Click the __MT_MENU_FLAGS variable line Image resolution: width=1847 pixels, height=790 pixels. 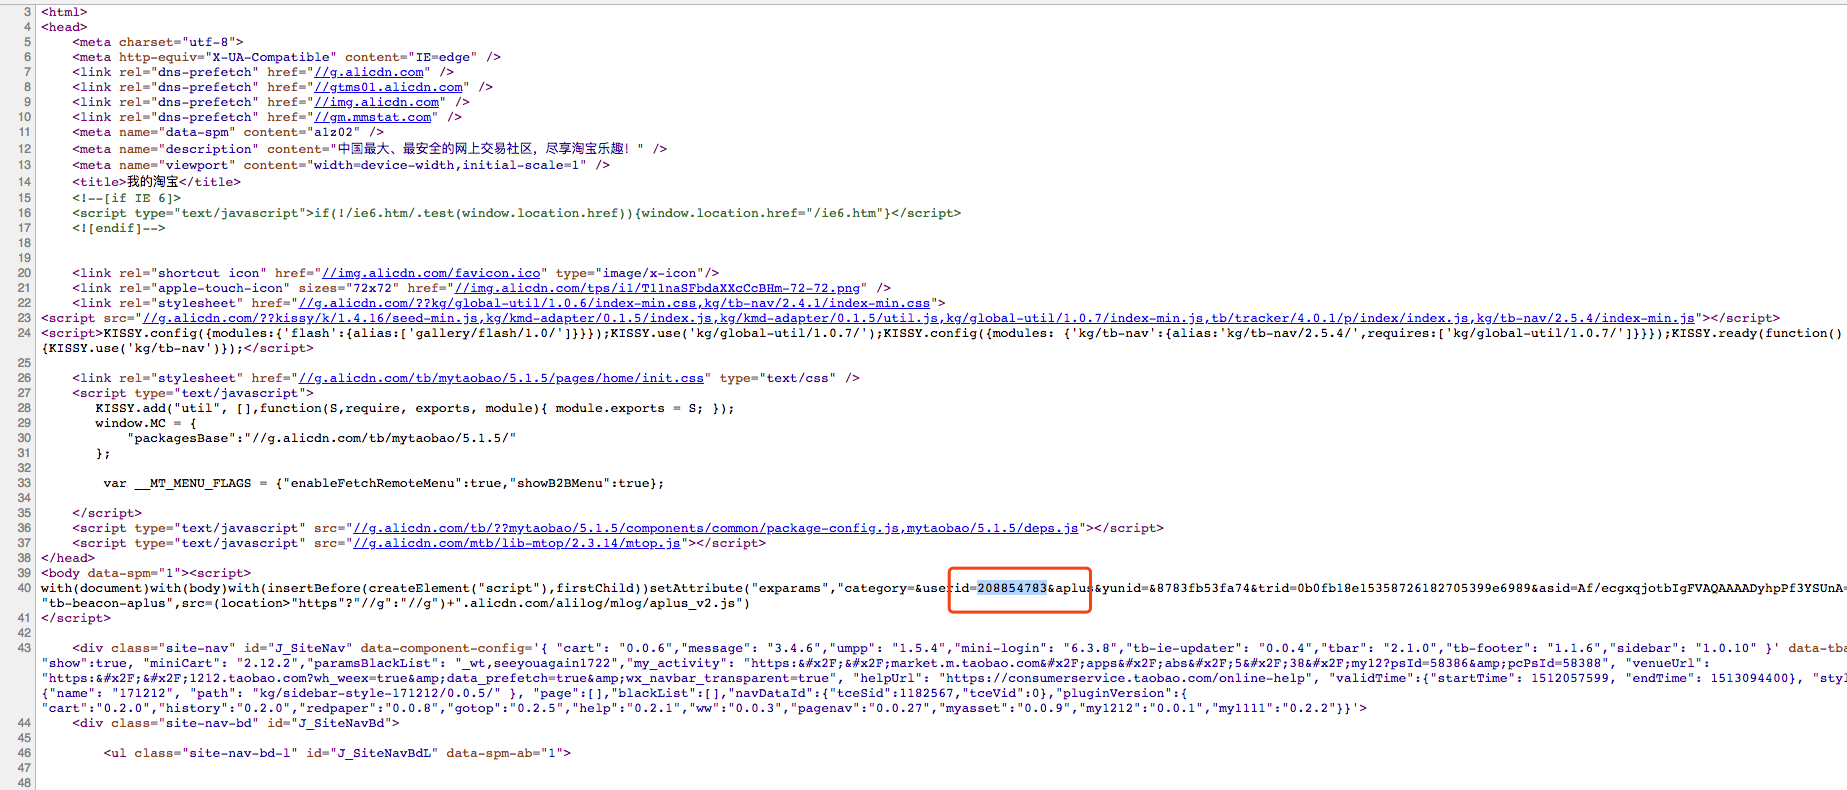(x=383, y=483)
